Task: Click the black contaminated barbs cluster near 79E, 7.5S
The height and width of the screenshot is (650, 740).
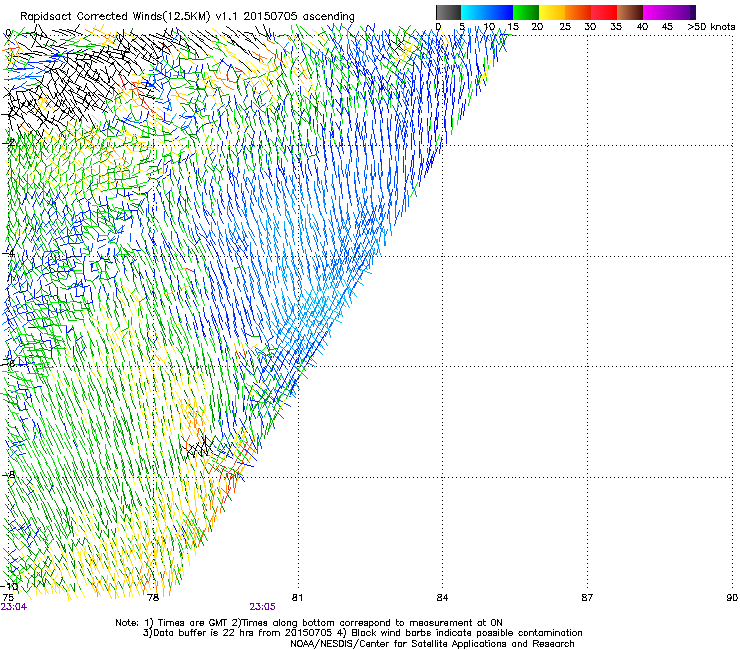Action: point(197,446)
